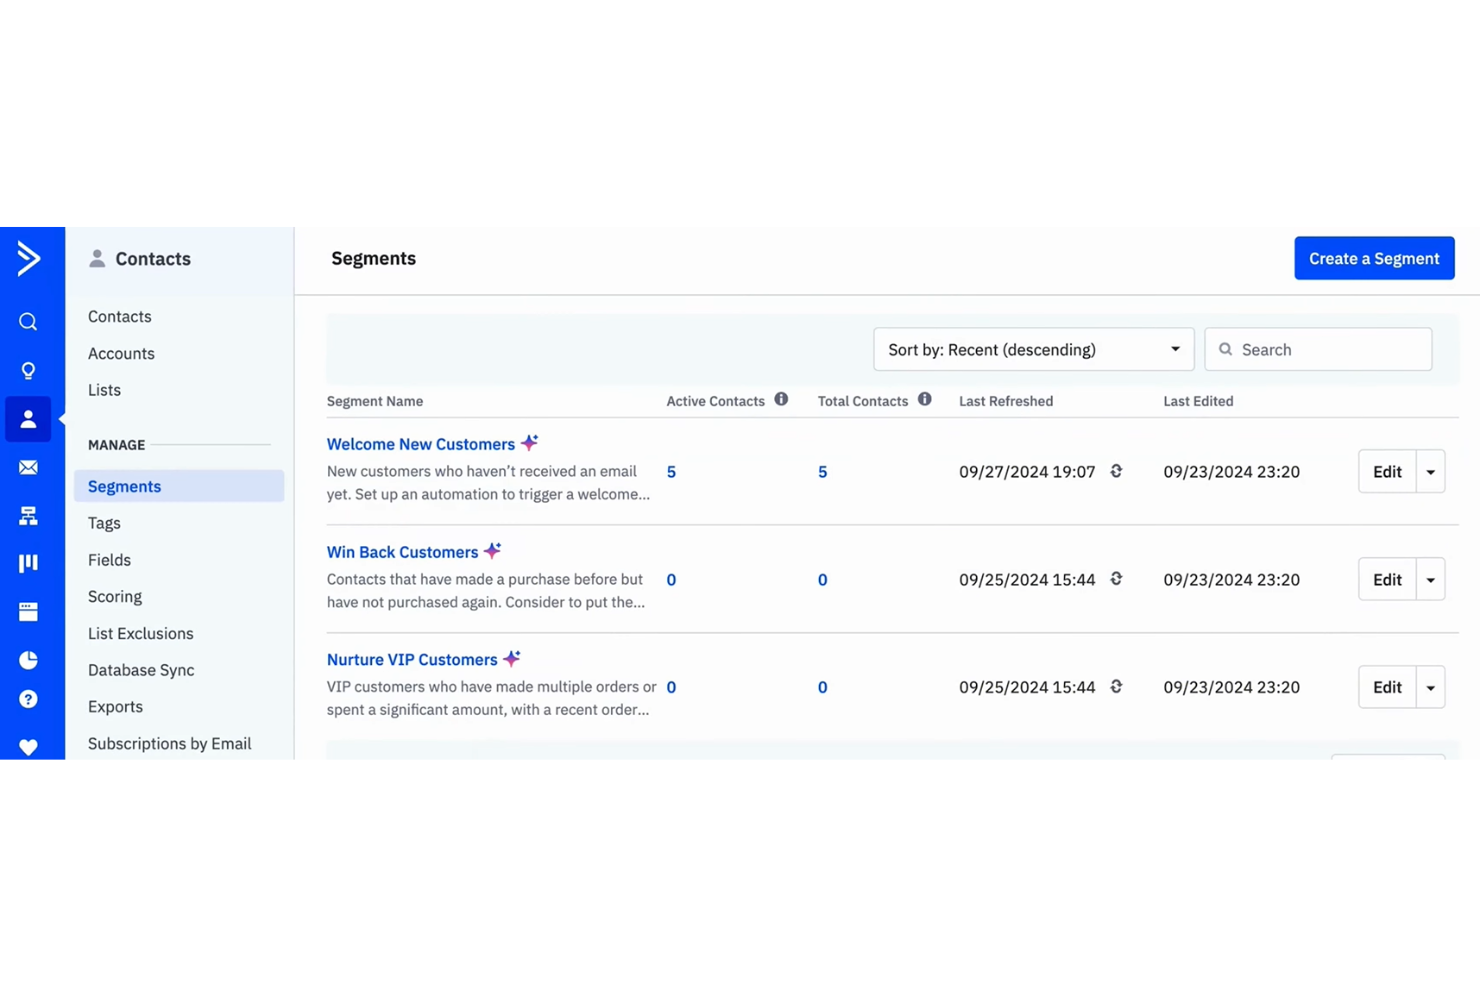Click the Create a Segment button
This screenshot has width=1480, height=987.
[1374, 258]
